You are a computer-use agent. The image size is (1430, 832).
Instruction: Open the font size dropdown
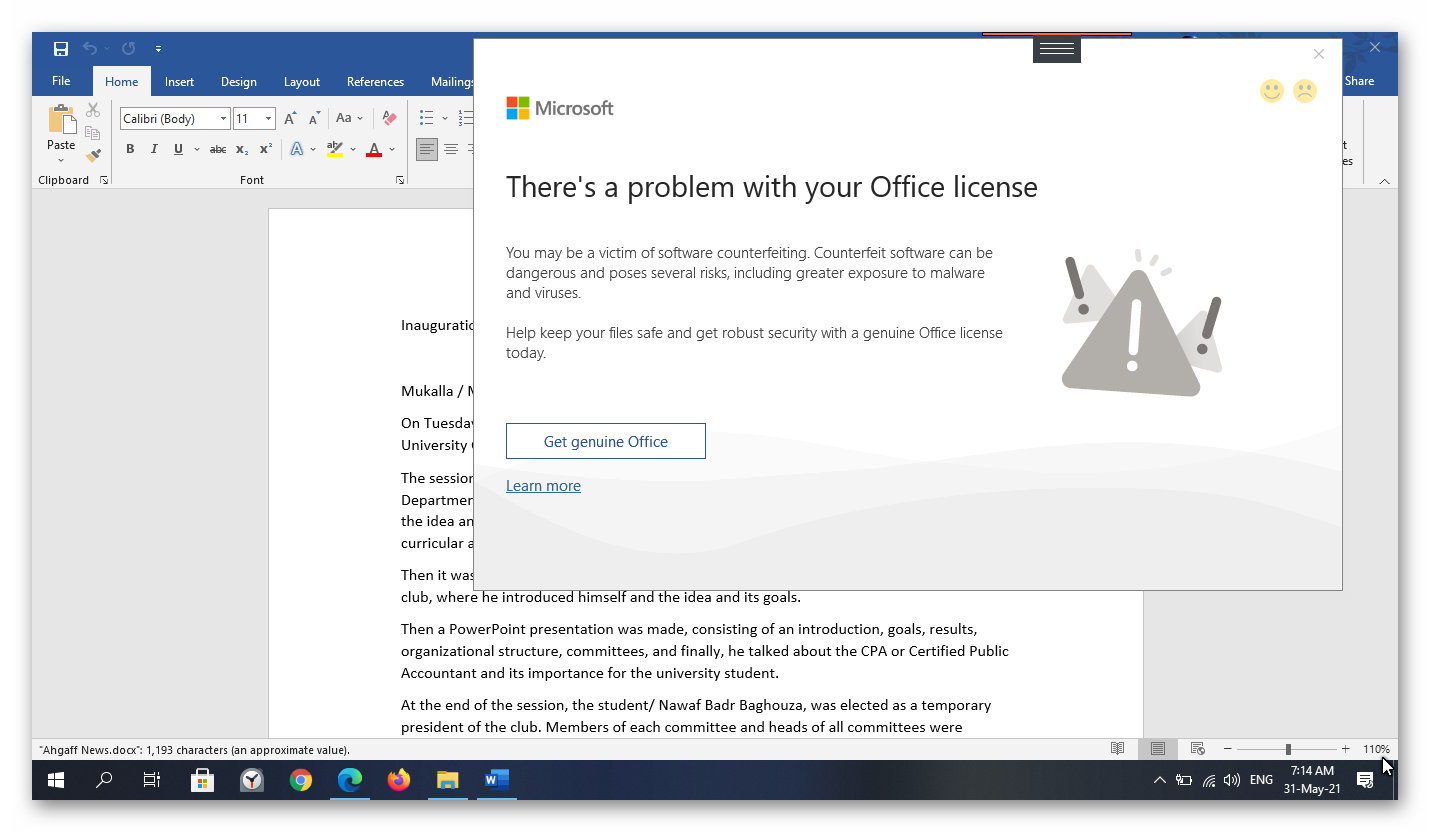(268, 119)
